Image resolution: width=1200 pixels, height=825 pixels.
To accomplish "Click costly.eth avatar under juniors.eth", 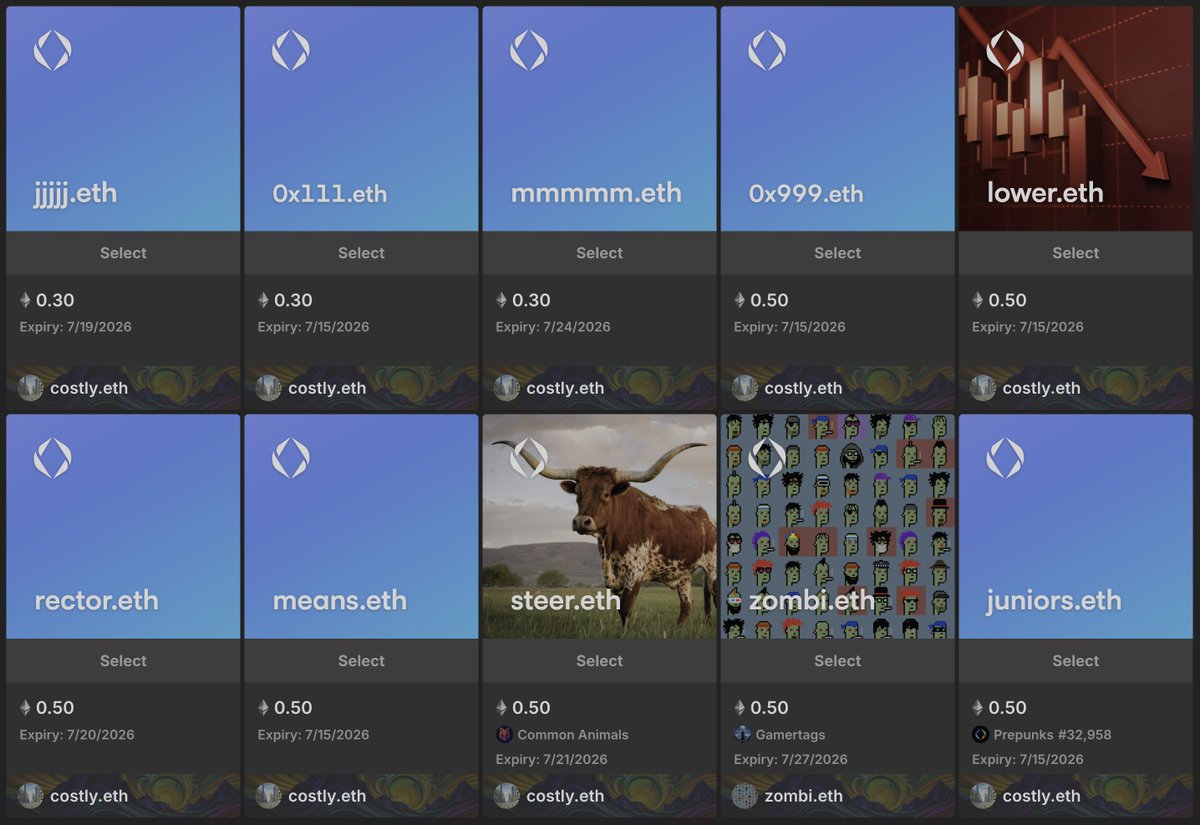I will coord(983,796).
